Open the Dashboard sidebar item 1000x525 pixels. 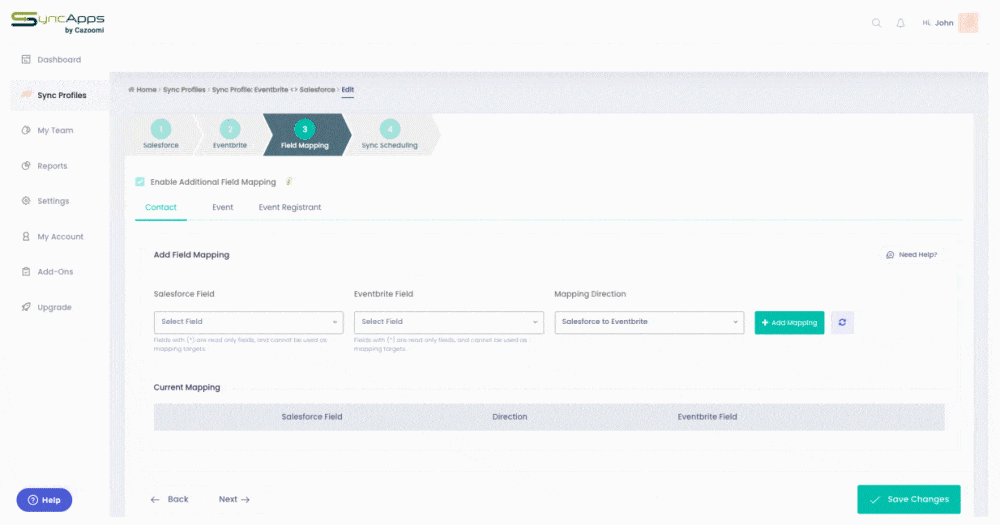click(59, 60)
